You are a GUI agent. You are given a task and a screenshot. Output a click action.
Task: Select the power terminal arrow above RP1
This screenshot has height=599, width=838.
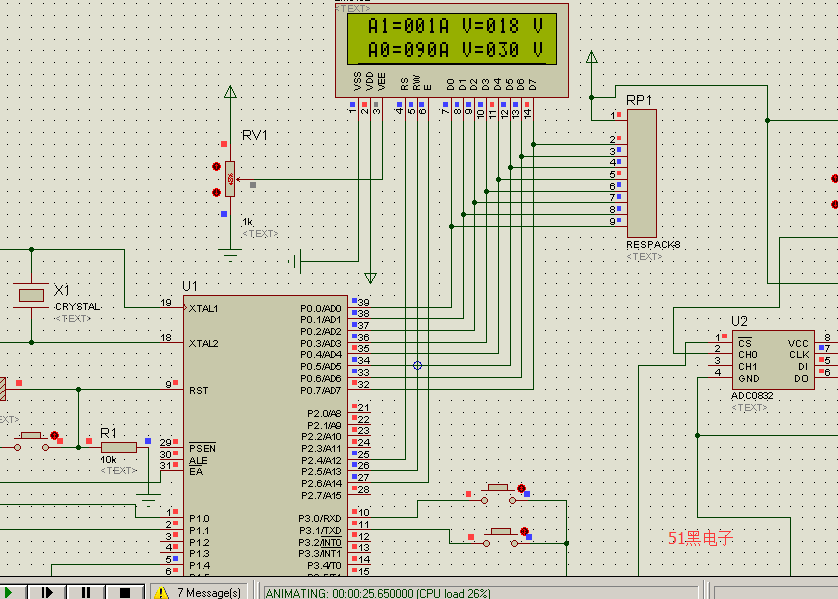click(x=592, y=57)
